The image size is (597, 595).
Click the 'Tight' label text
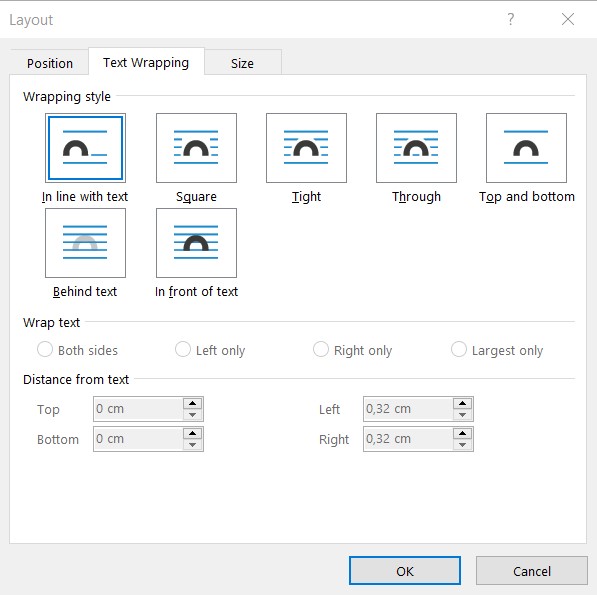pyautogui.click(x=306, y=197)
